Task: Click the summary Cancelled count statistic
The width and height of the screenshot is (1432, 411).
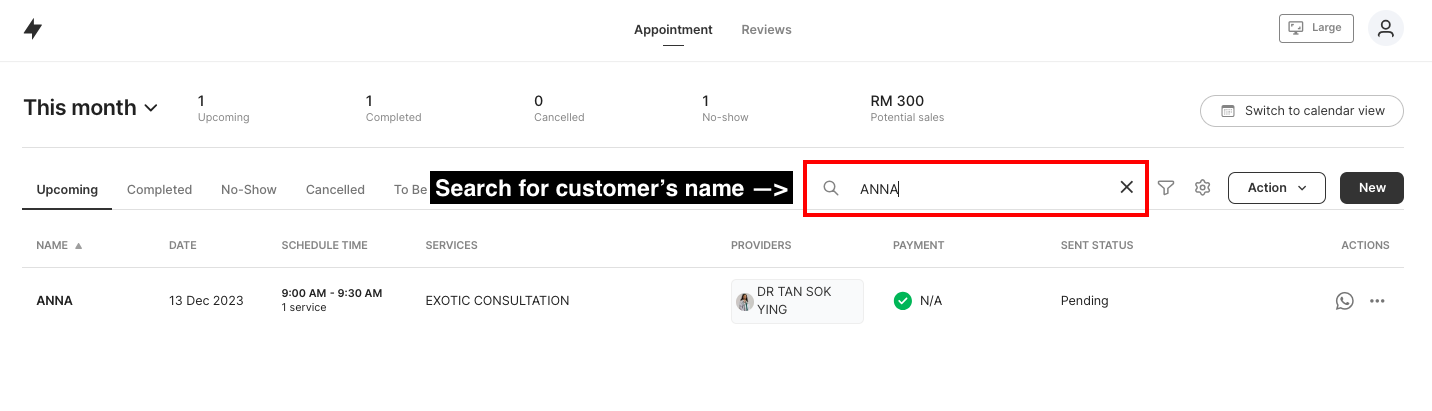Action: 559,108
